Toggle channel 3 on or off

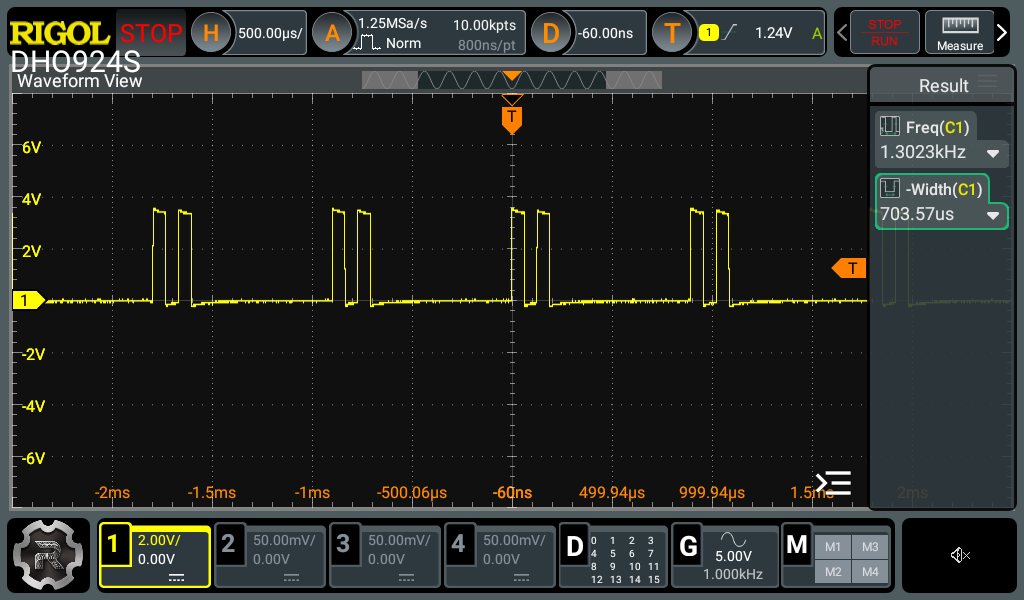[343, 544]
